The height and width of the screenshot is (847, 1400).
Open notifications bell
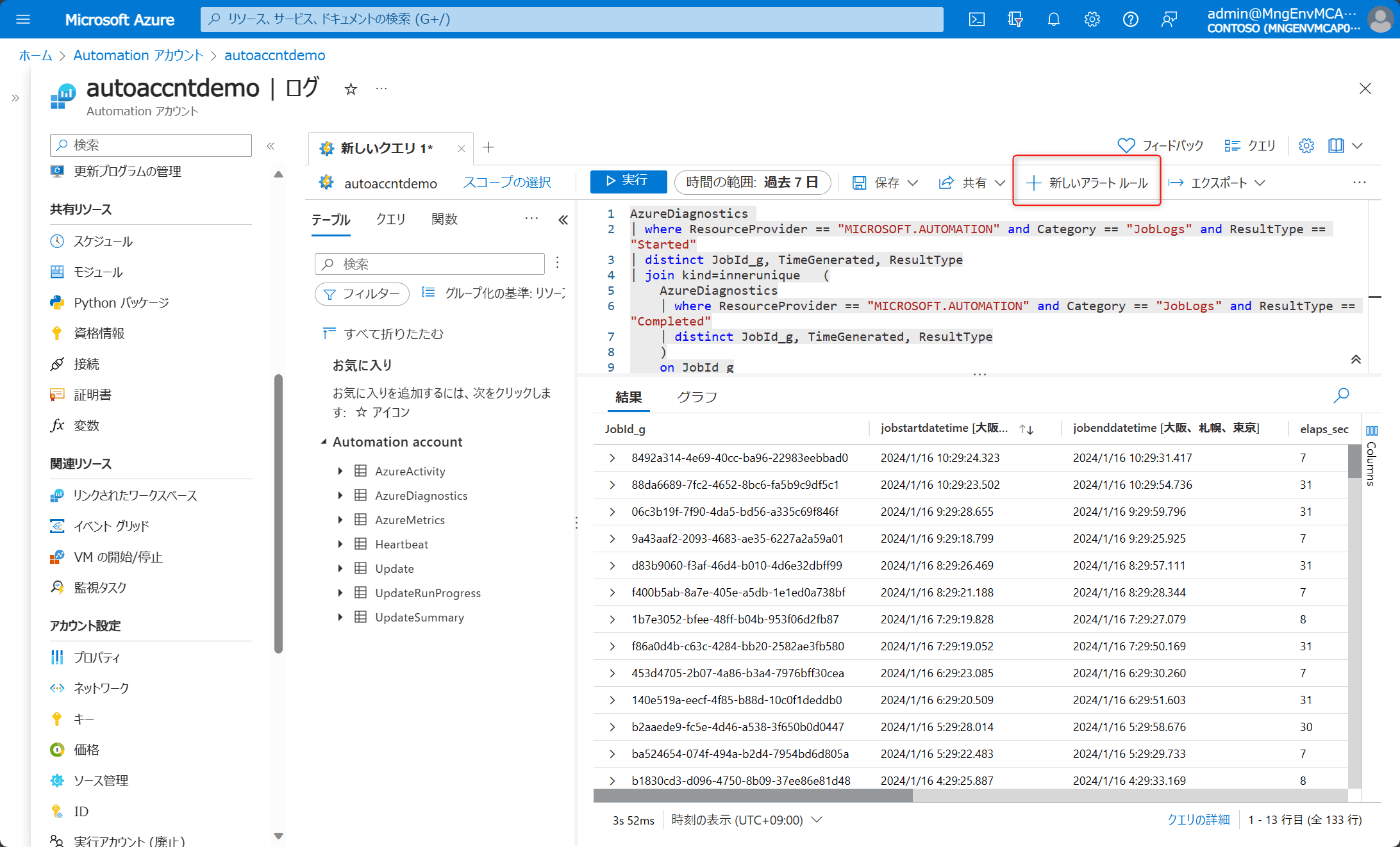tap(1054, 19)
